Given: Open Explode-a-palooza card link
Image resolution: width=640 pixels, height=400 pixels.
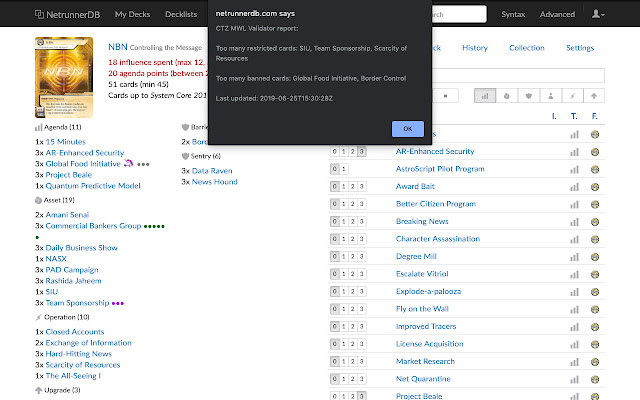Looking at the screenshot, I should 428,291.
